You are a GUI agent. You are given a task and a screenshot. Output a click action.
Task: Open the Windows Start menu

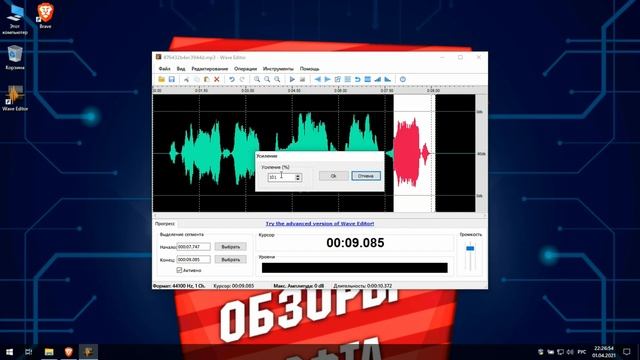(x=9, y=351)
